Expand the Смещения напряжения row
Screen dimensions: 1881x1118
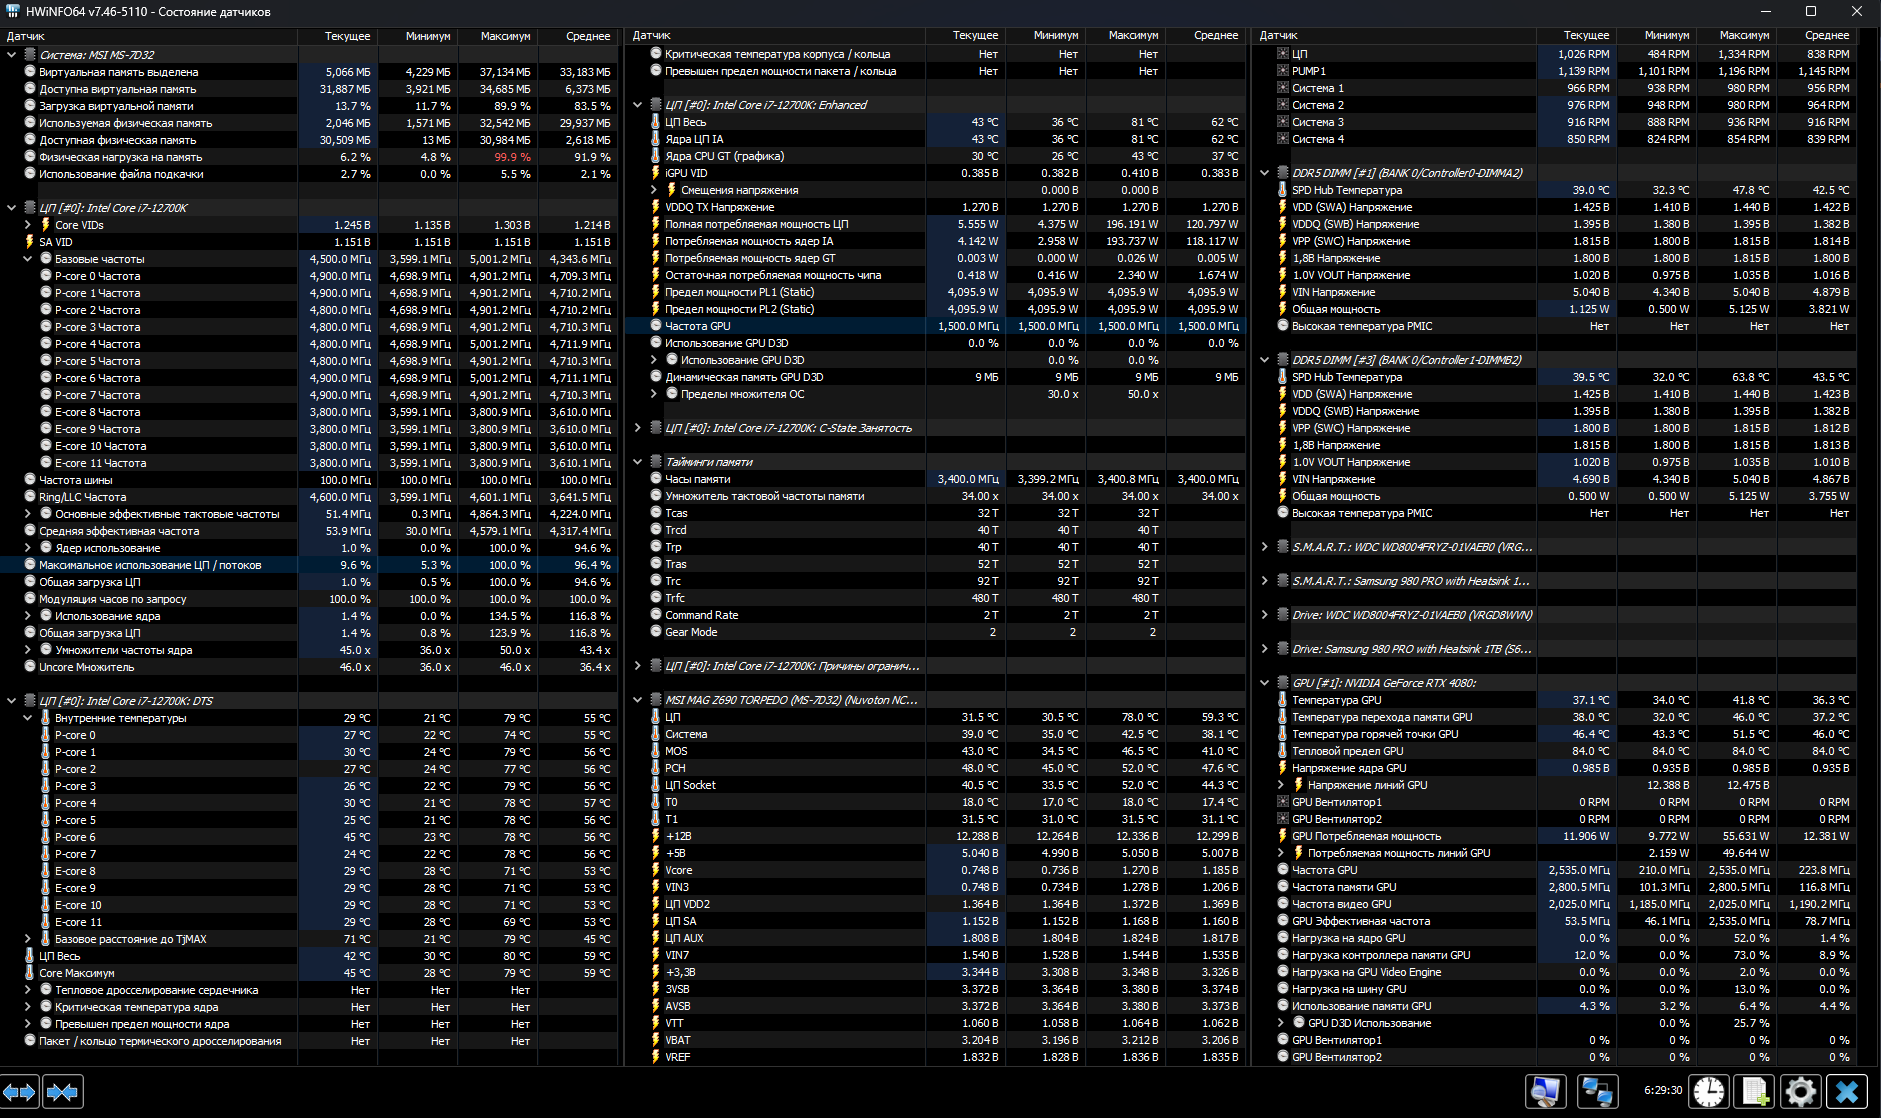click(x=654, y=190)
